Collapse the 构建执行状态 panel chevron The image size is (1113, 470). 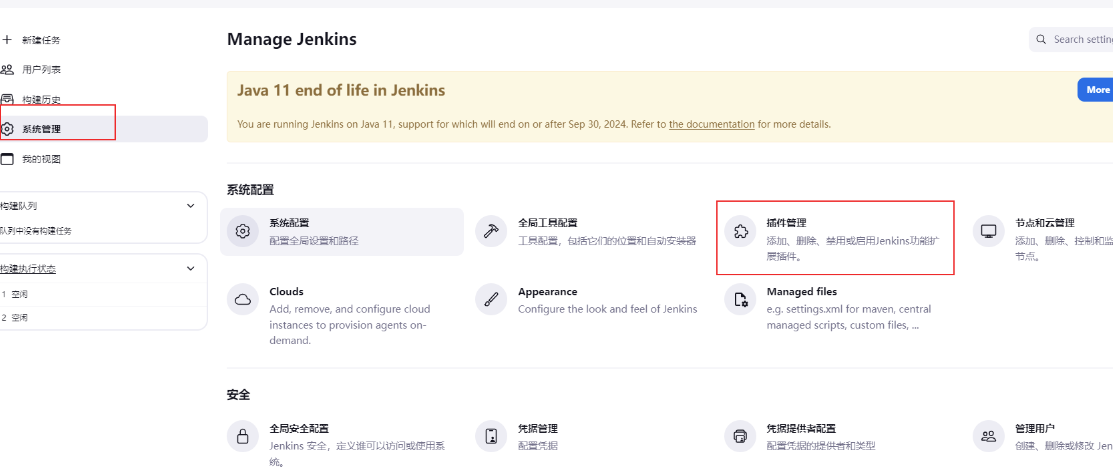point(191,268)
